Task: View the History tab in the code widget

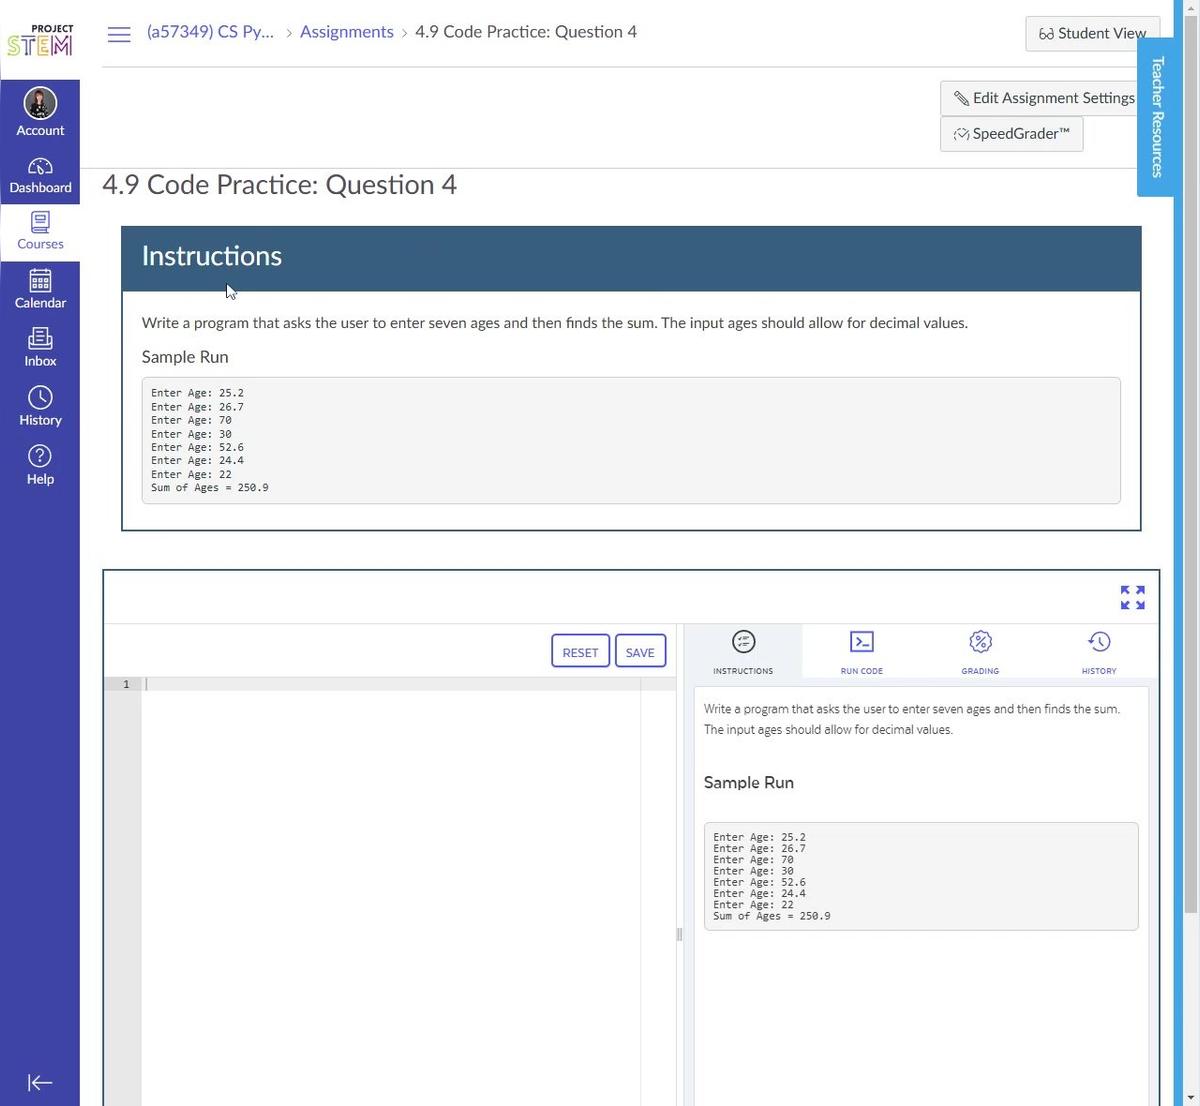Action: point(1098,650)
